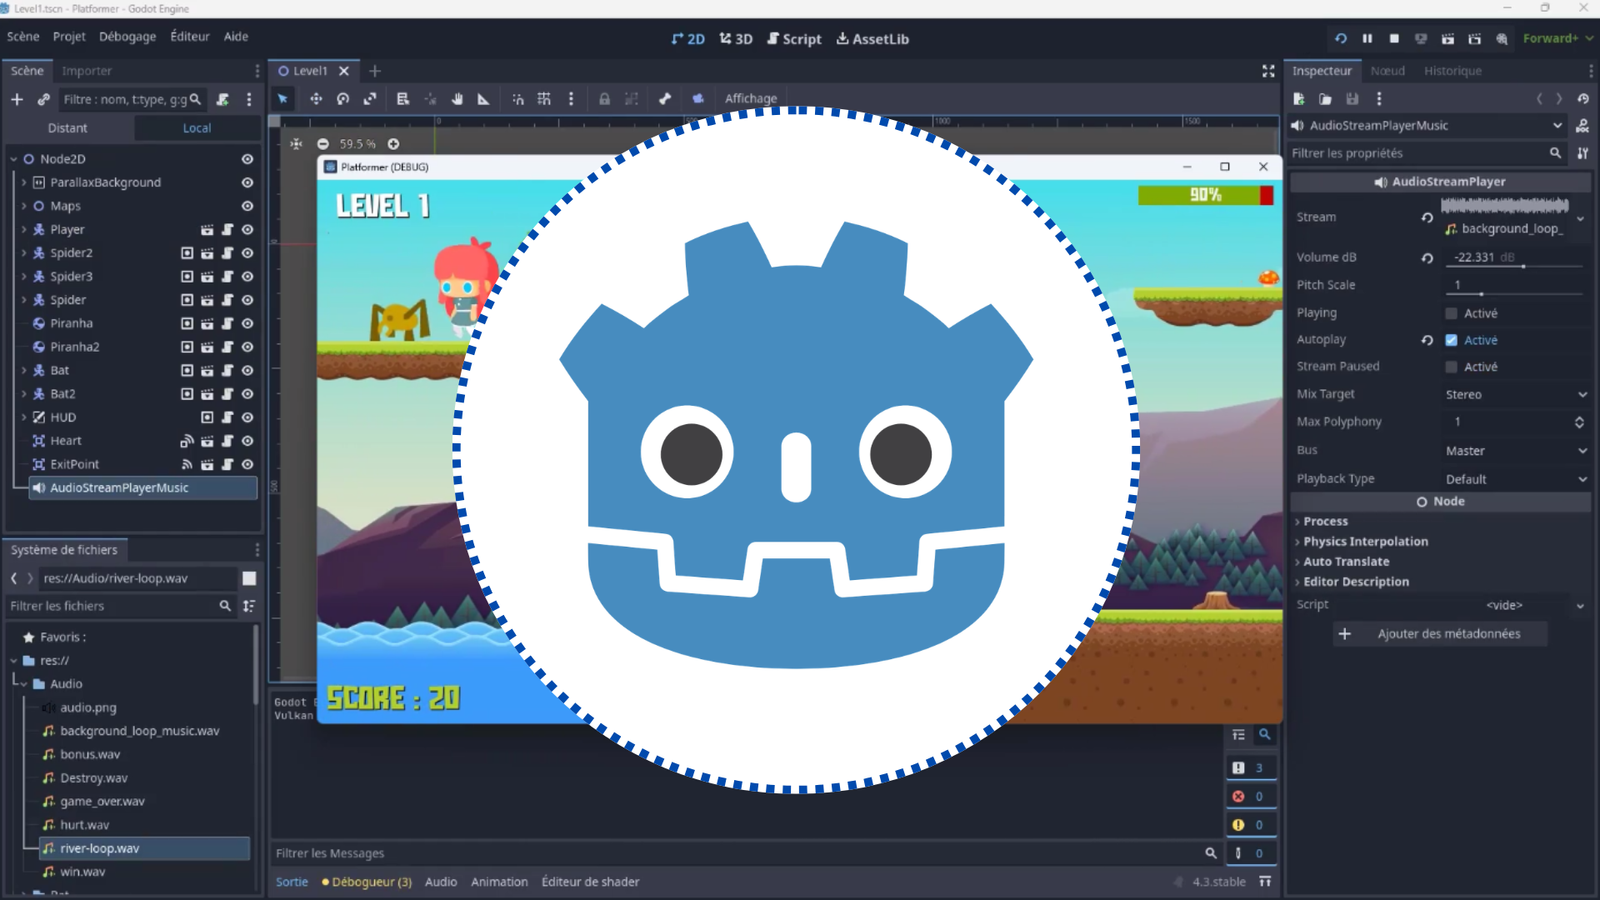Select the Rotate tool
Screen dimensions: 1600x900
coord(342,99)
